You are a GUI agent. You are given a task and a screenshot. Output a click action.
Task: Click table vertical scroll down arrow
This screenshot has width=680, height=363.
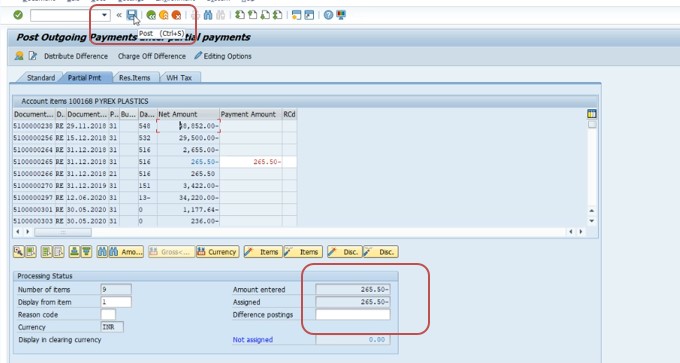(592, 221)
